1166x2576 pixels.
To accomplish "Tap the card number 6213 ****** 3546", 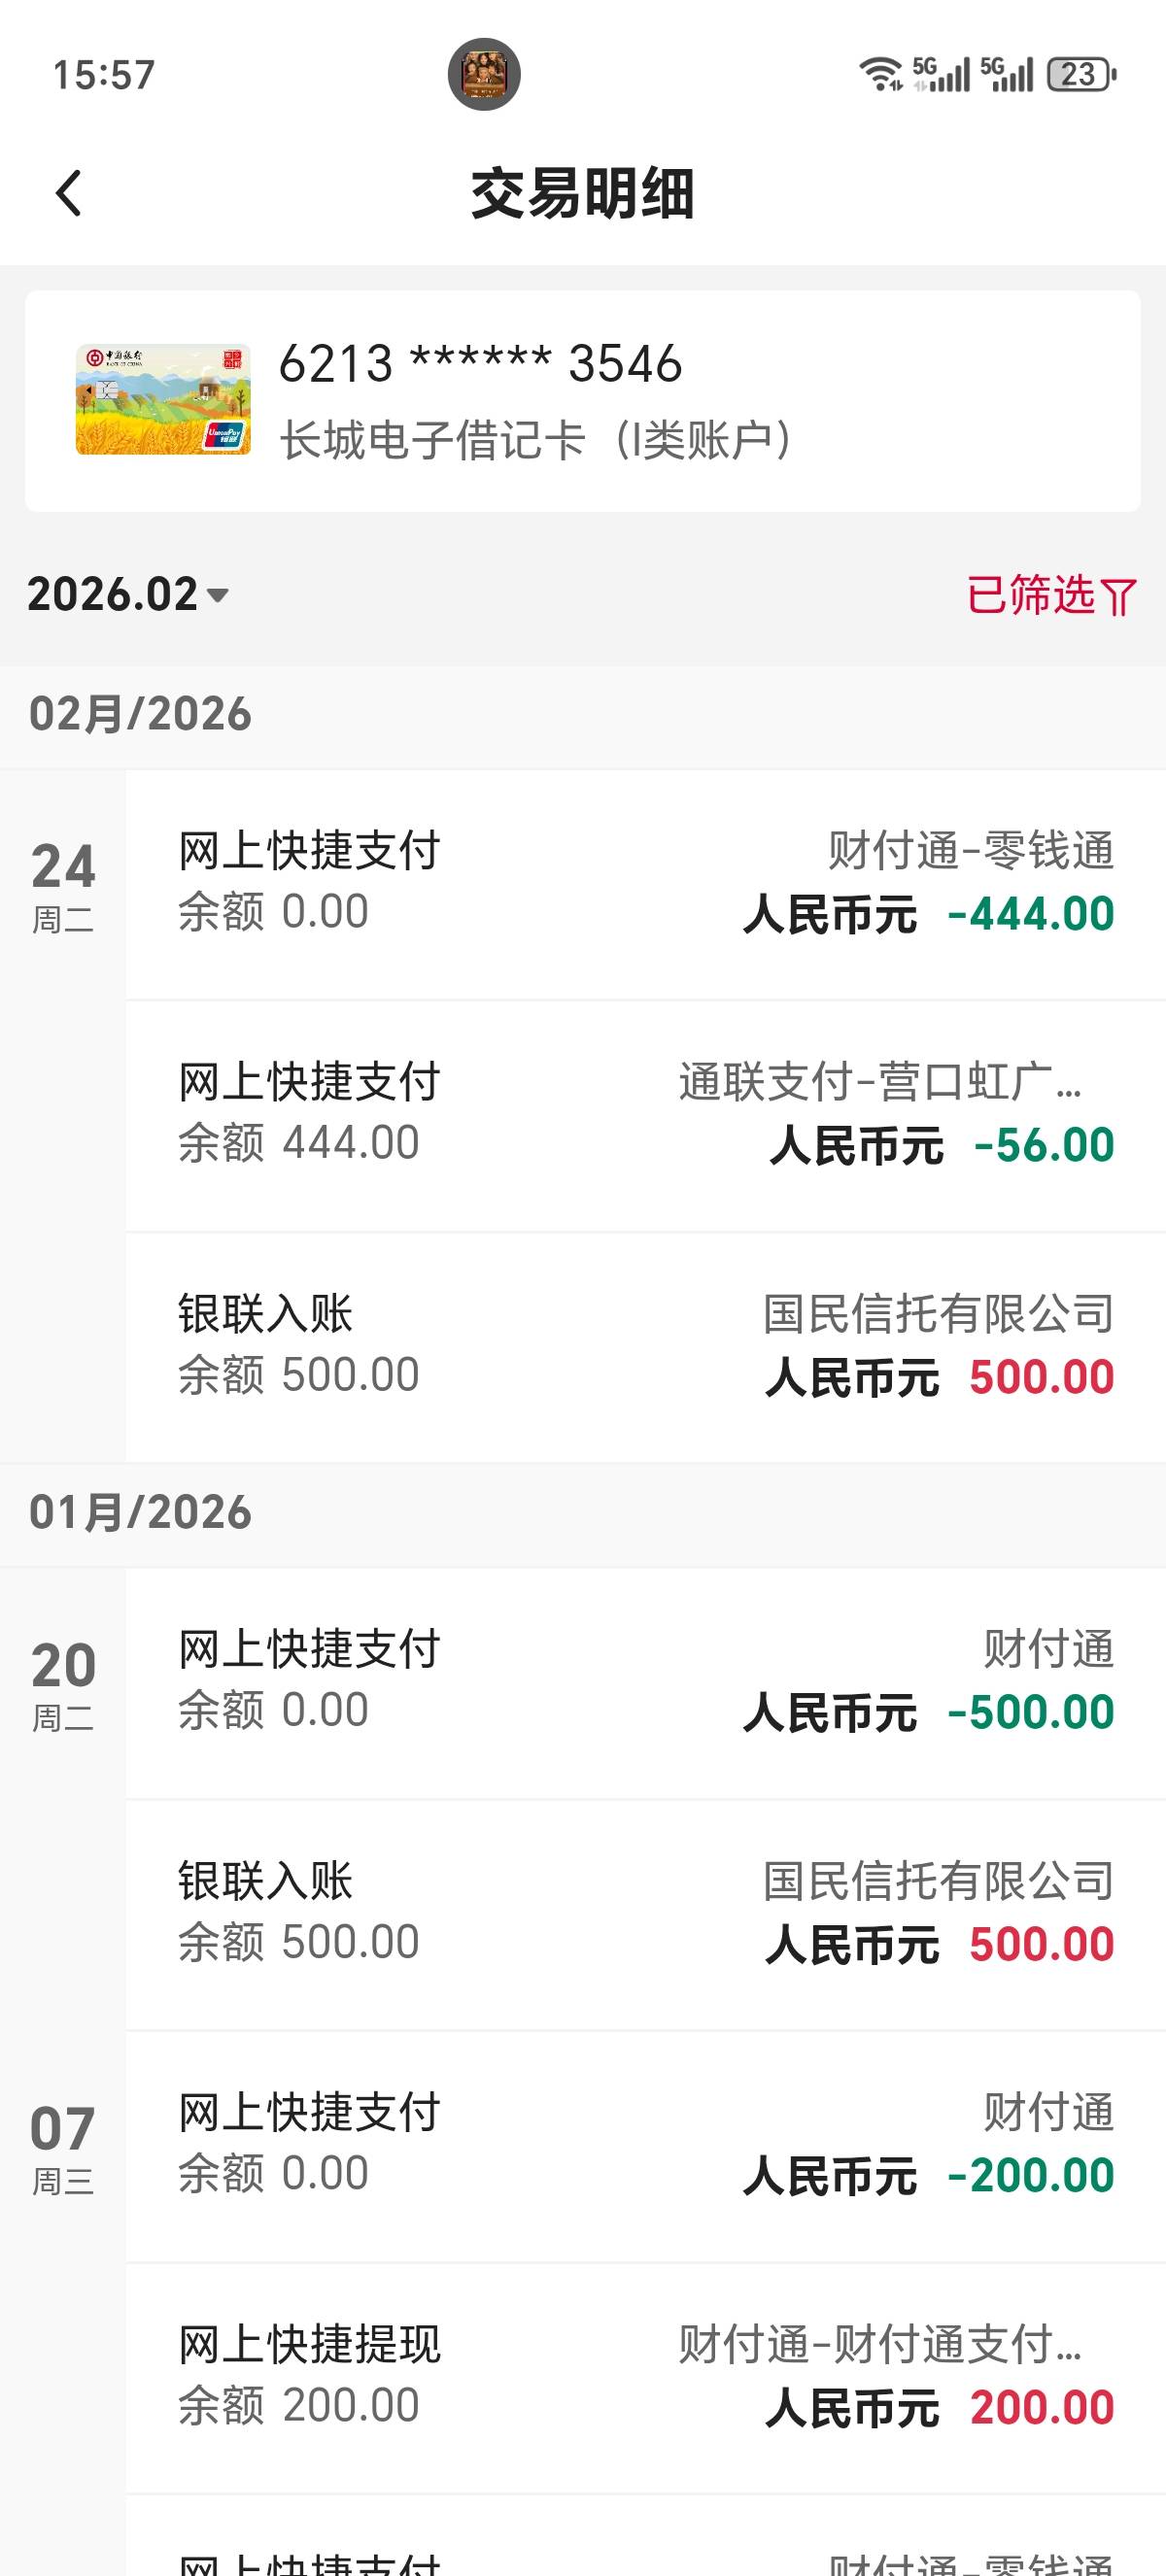I will (x=480, y=364).
